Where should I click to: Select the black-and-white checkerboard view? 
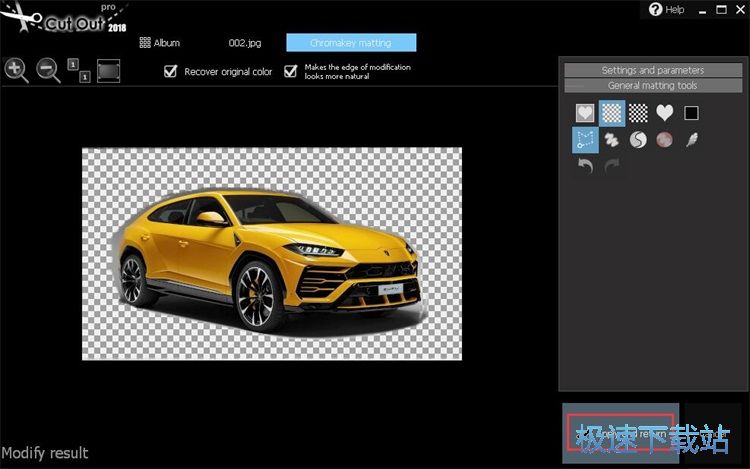[x=638, y=113]
